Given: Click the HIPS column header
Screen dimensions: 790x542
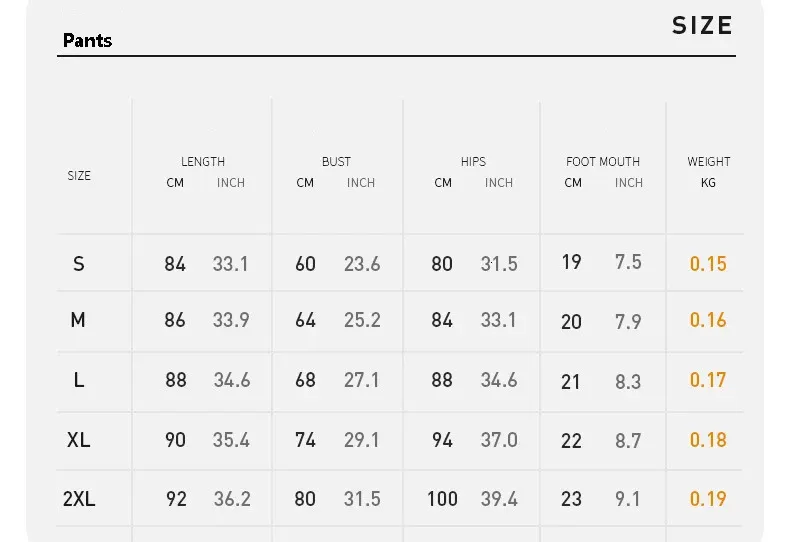Looking at the screenshot, I should [473, 162].
